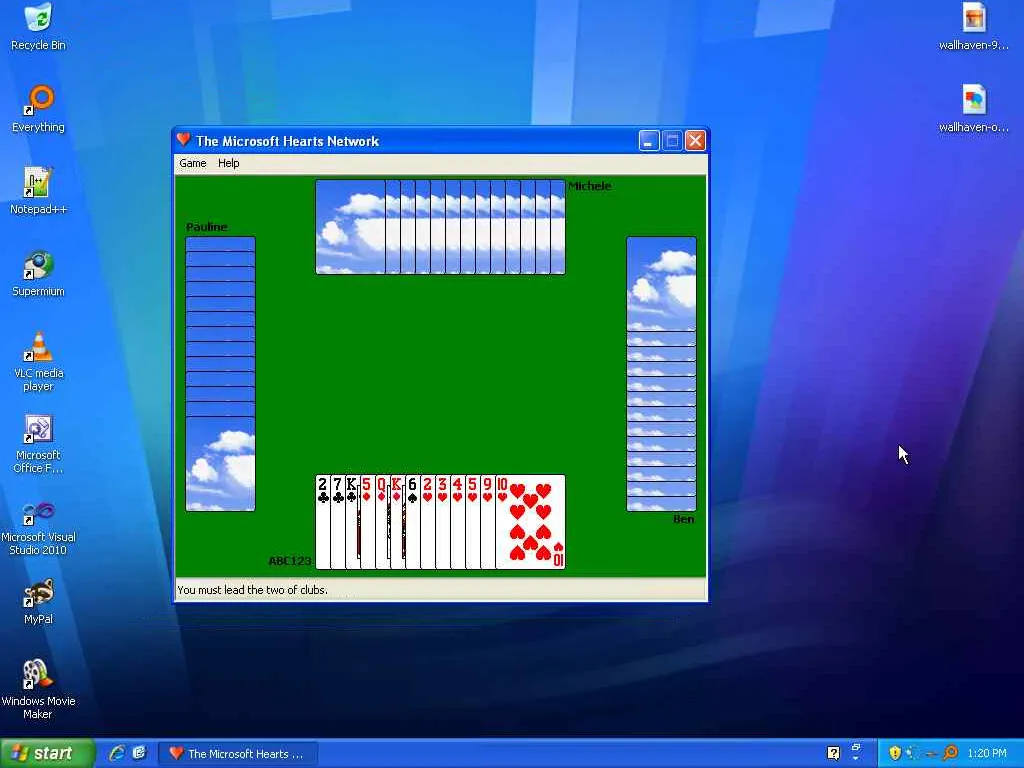
Task: Select the wallhaven-9 image file icon
Action: pos(974,27)
